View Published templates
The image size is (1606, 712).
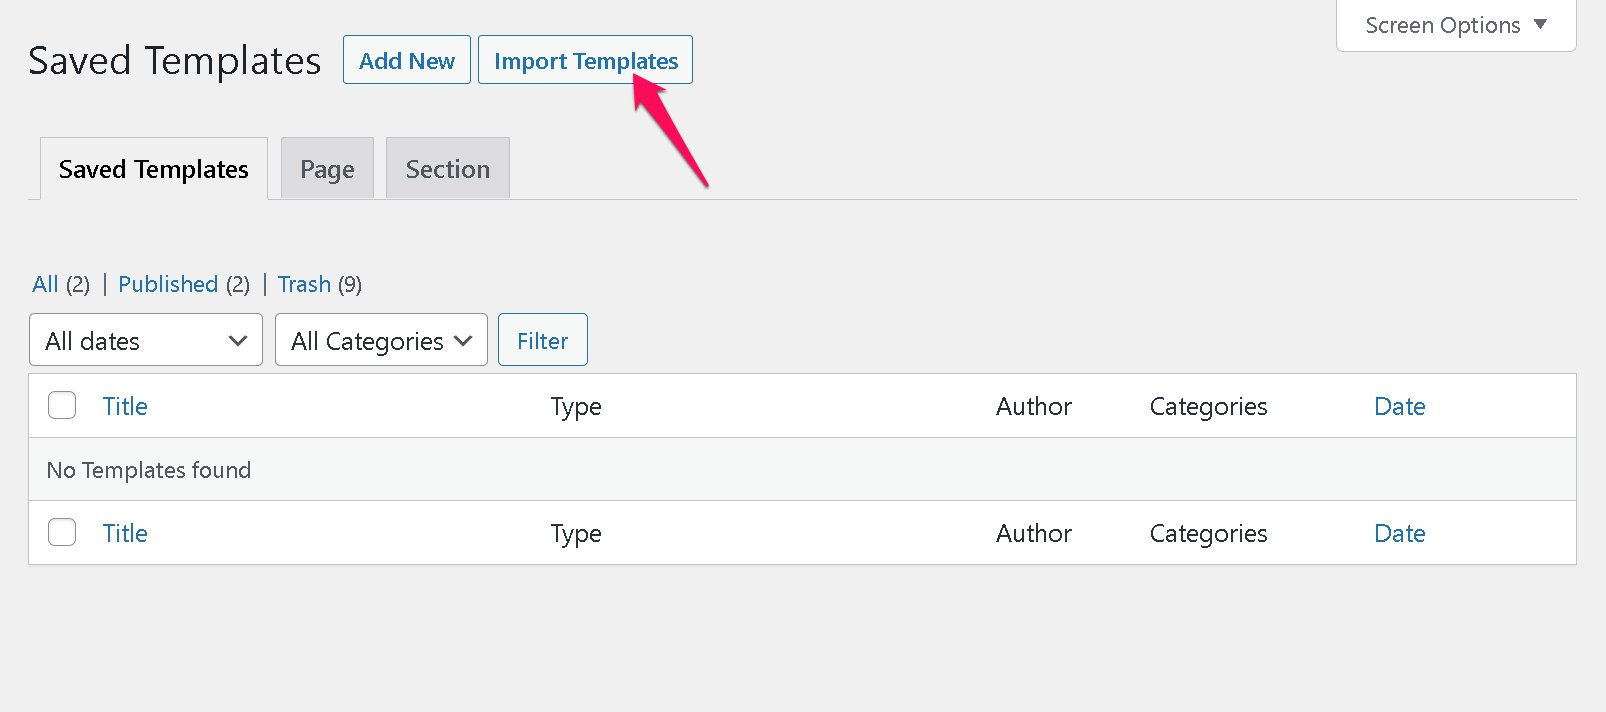tap(168, 284)
